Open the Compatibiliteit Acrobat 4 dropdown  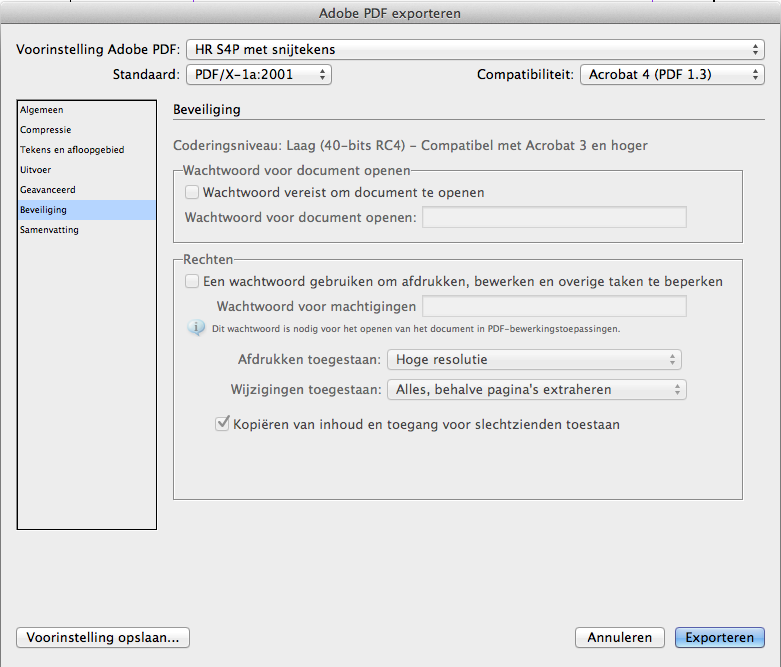pyautogui.click(x=672, y=75)
